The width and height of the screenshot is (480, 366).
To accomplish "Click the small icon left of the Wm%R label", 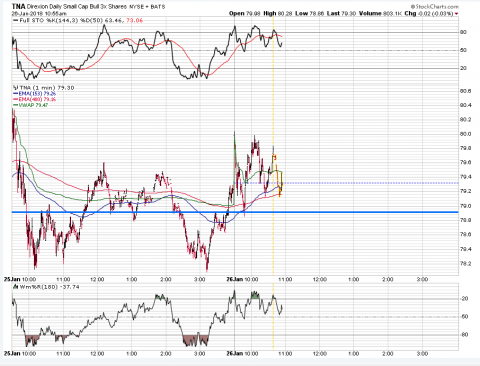I will tap(15, 287).
